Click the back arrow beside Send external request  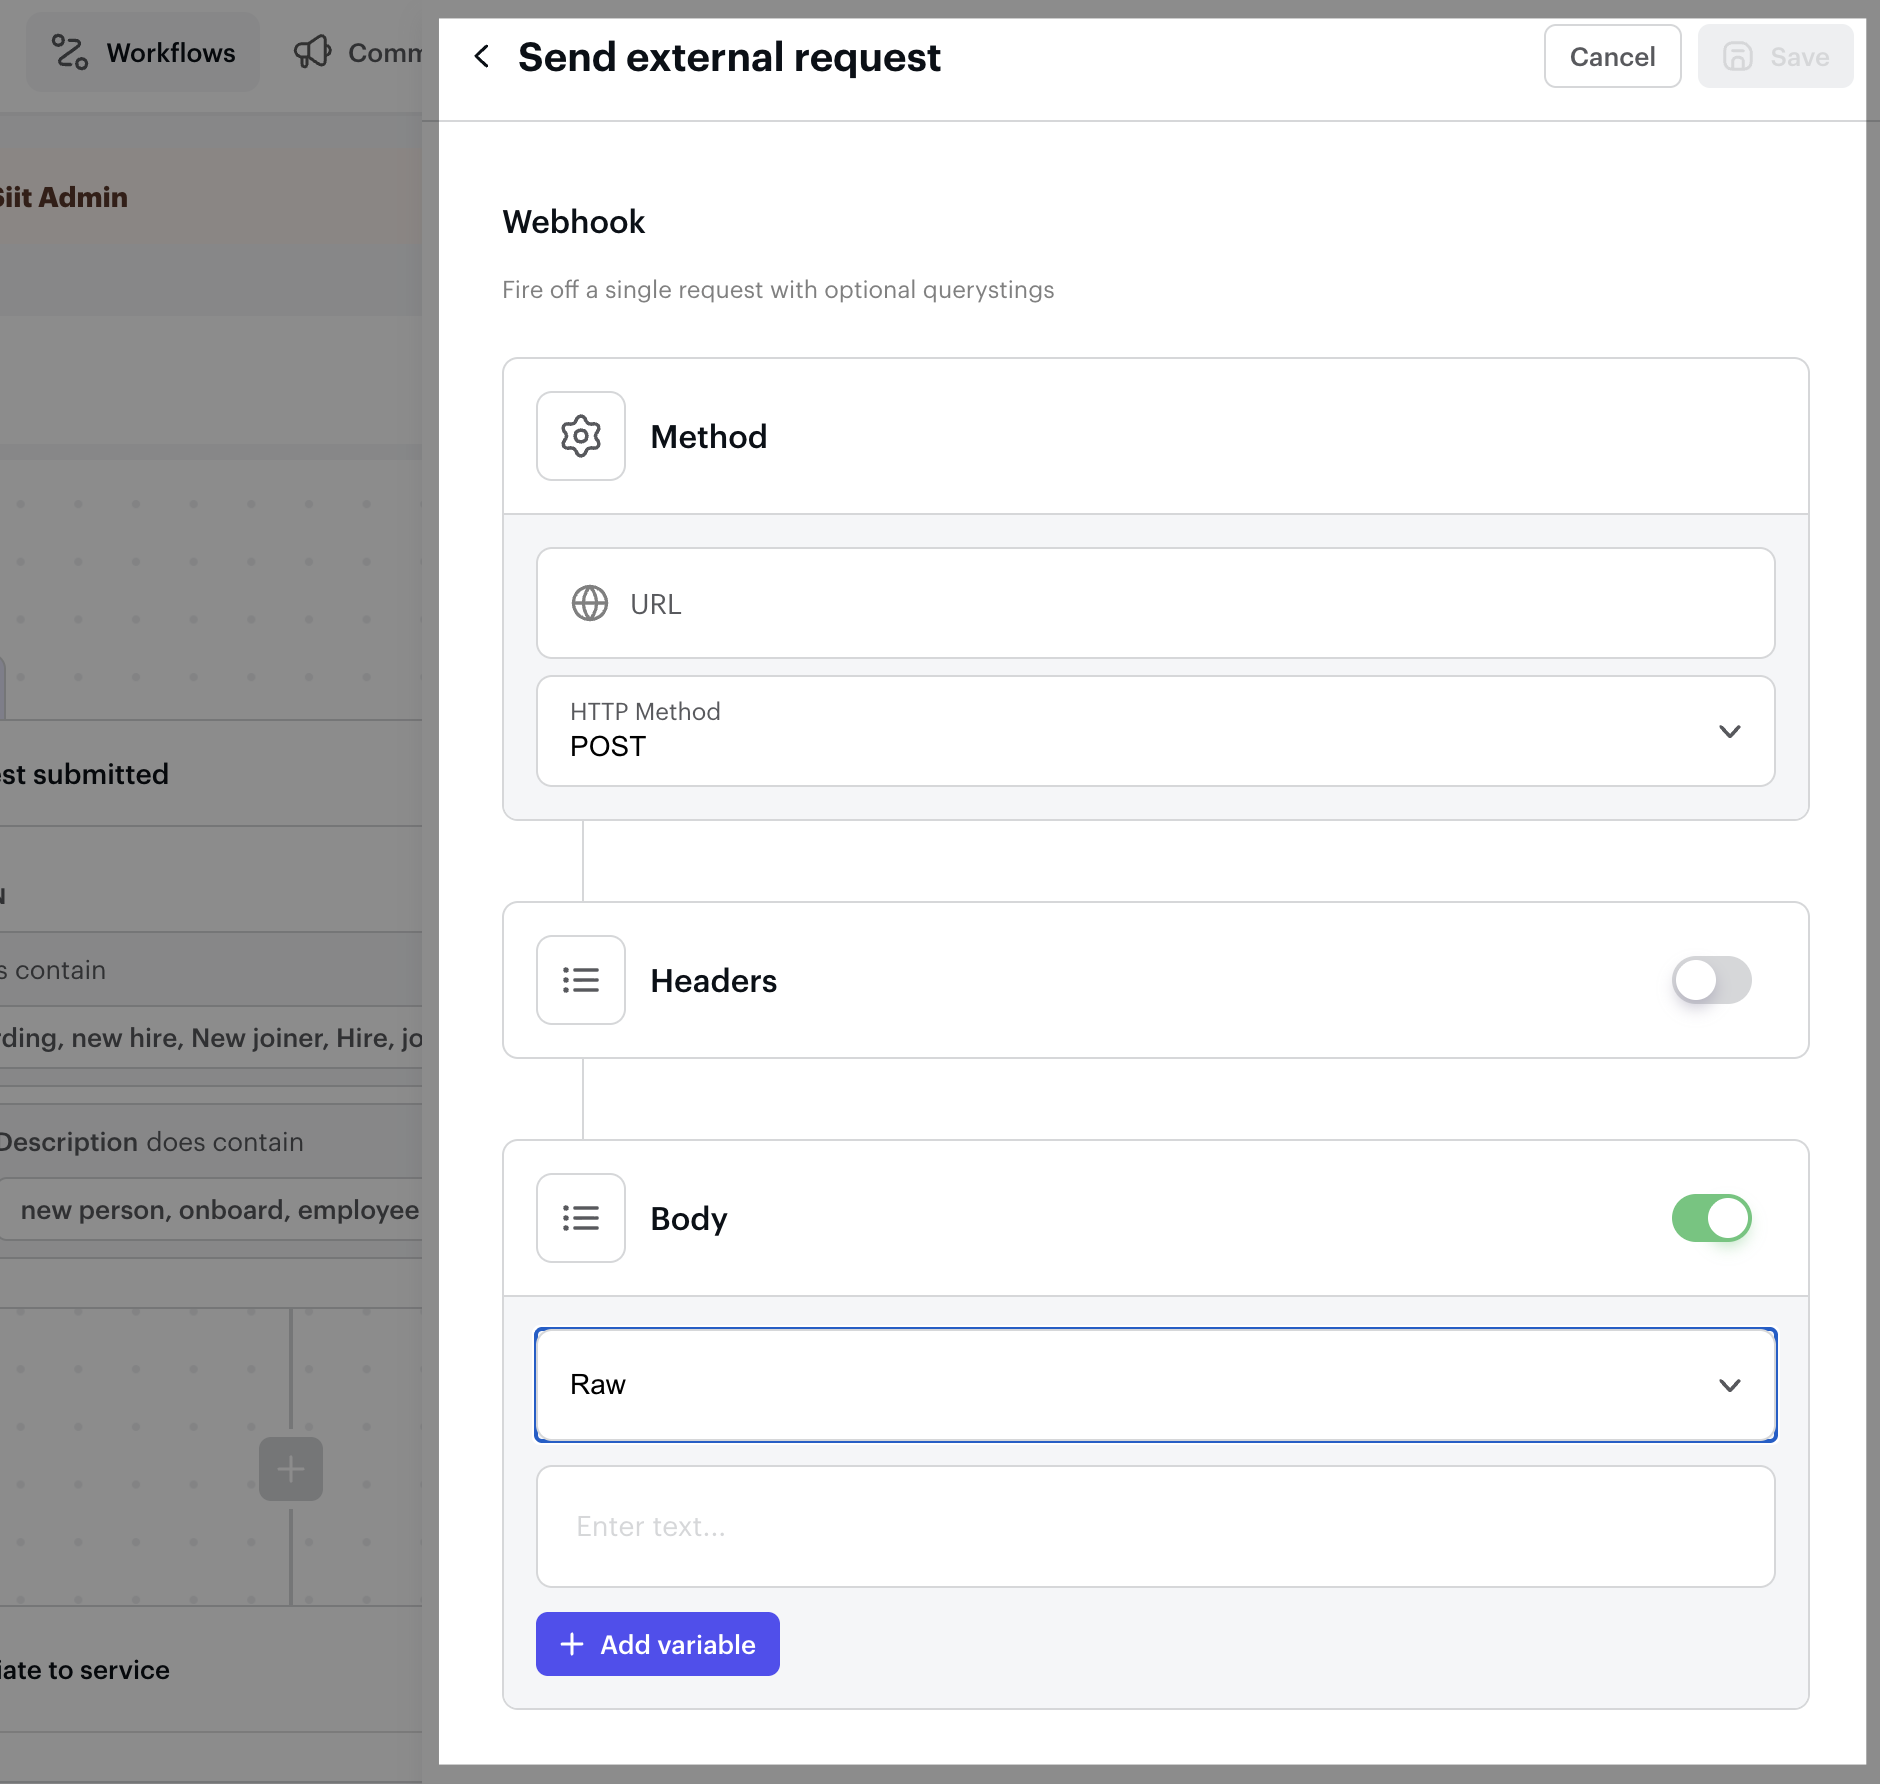(x=482, y=57)
